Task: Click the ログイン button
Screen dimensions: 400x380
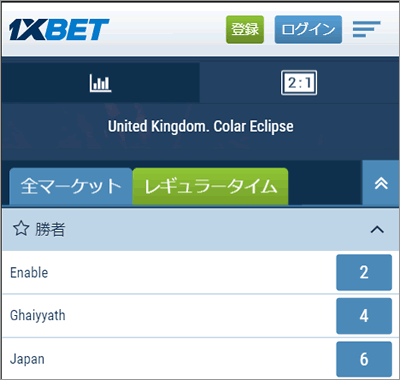Action: [308, 29]
